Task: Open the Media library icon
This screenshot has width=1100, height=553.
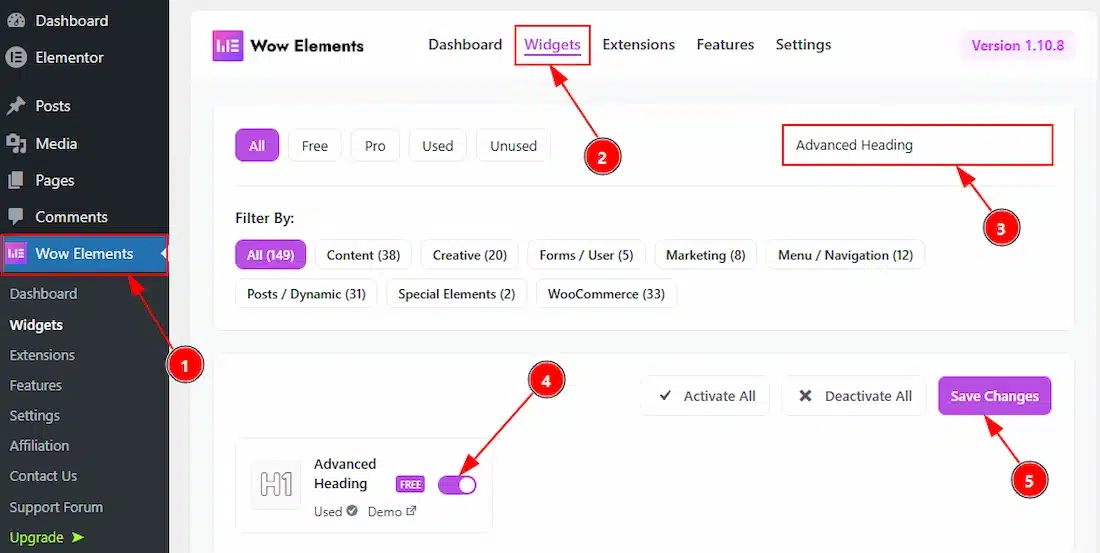Action: (16, 144)
